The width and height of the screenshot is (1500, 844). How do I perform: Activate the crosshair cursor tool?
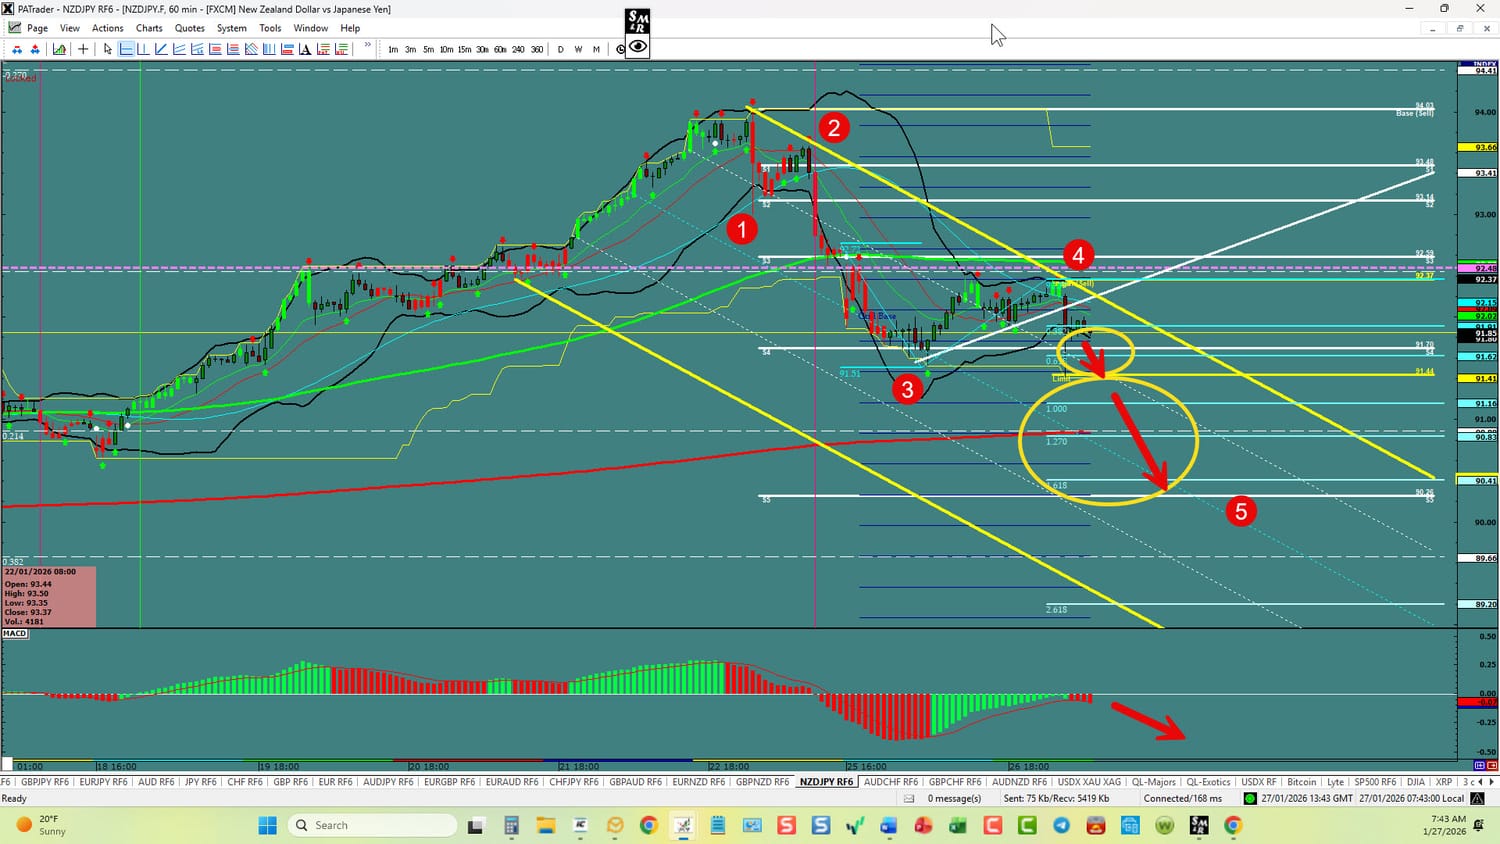pos(83,49)
